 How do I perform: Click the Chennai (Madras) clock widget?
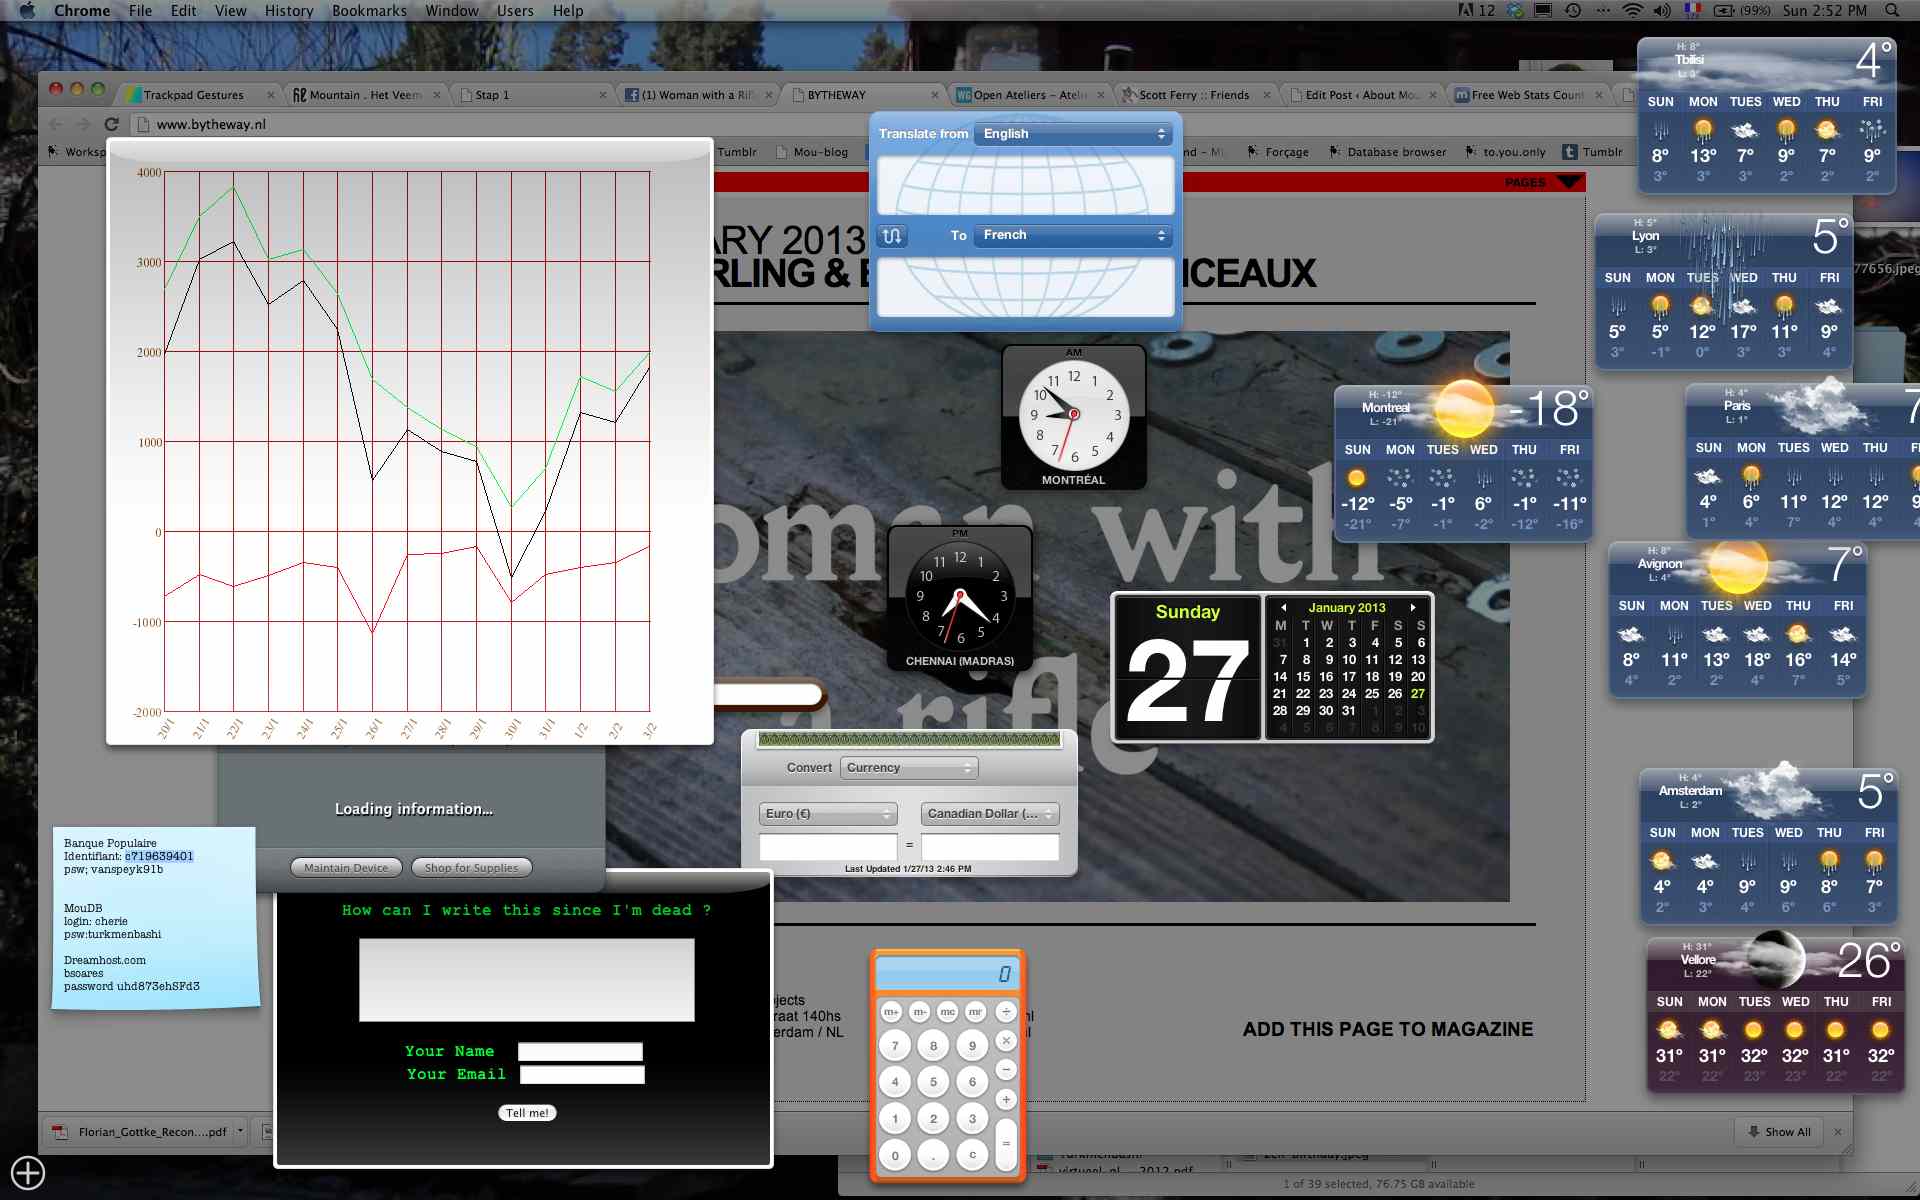960,598
